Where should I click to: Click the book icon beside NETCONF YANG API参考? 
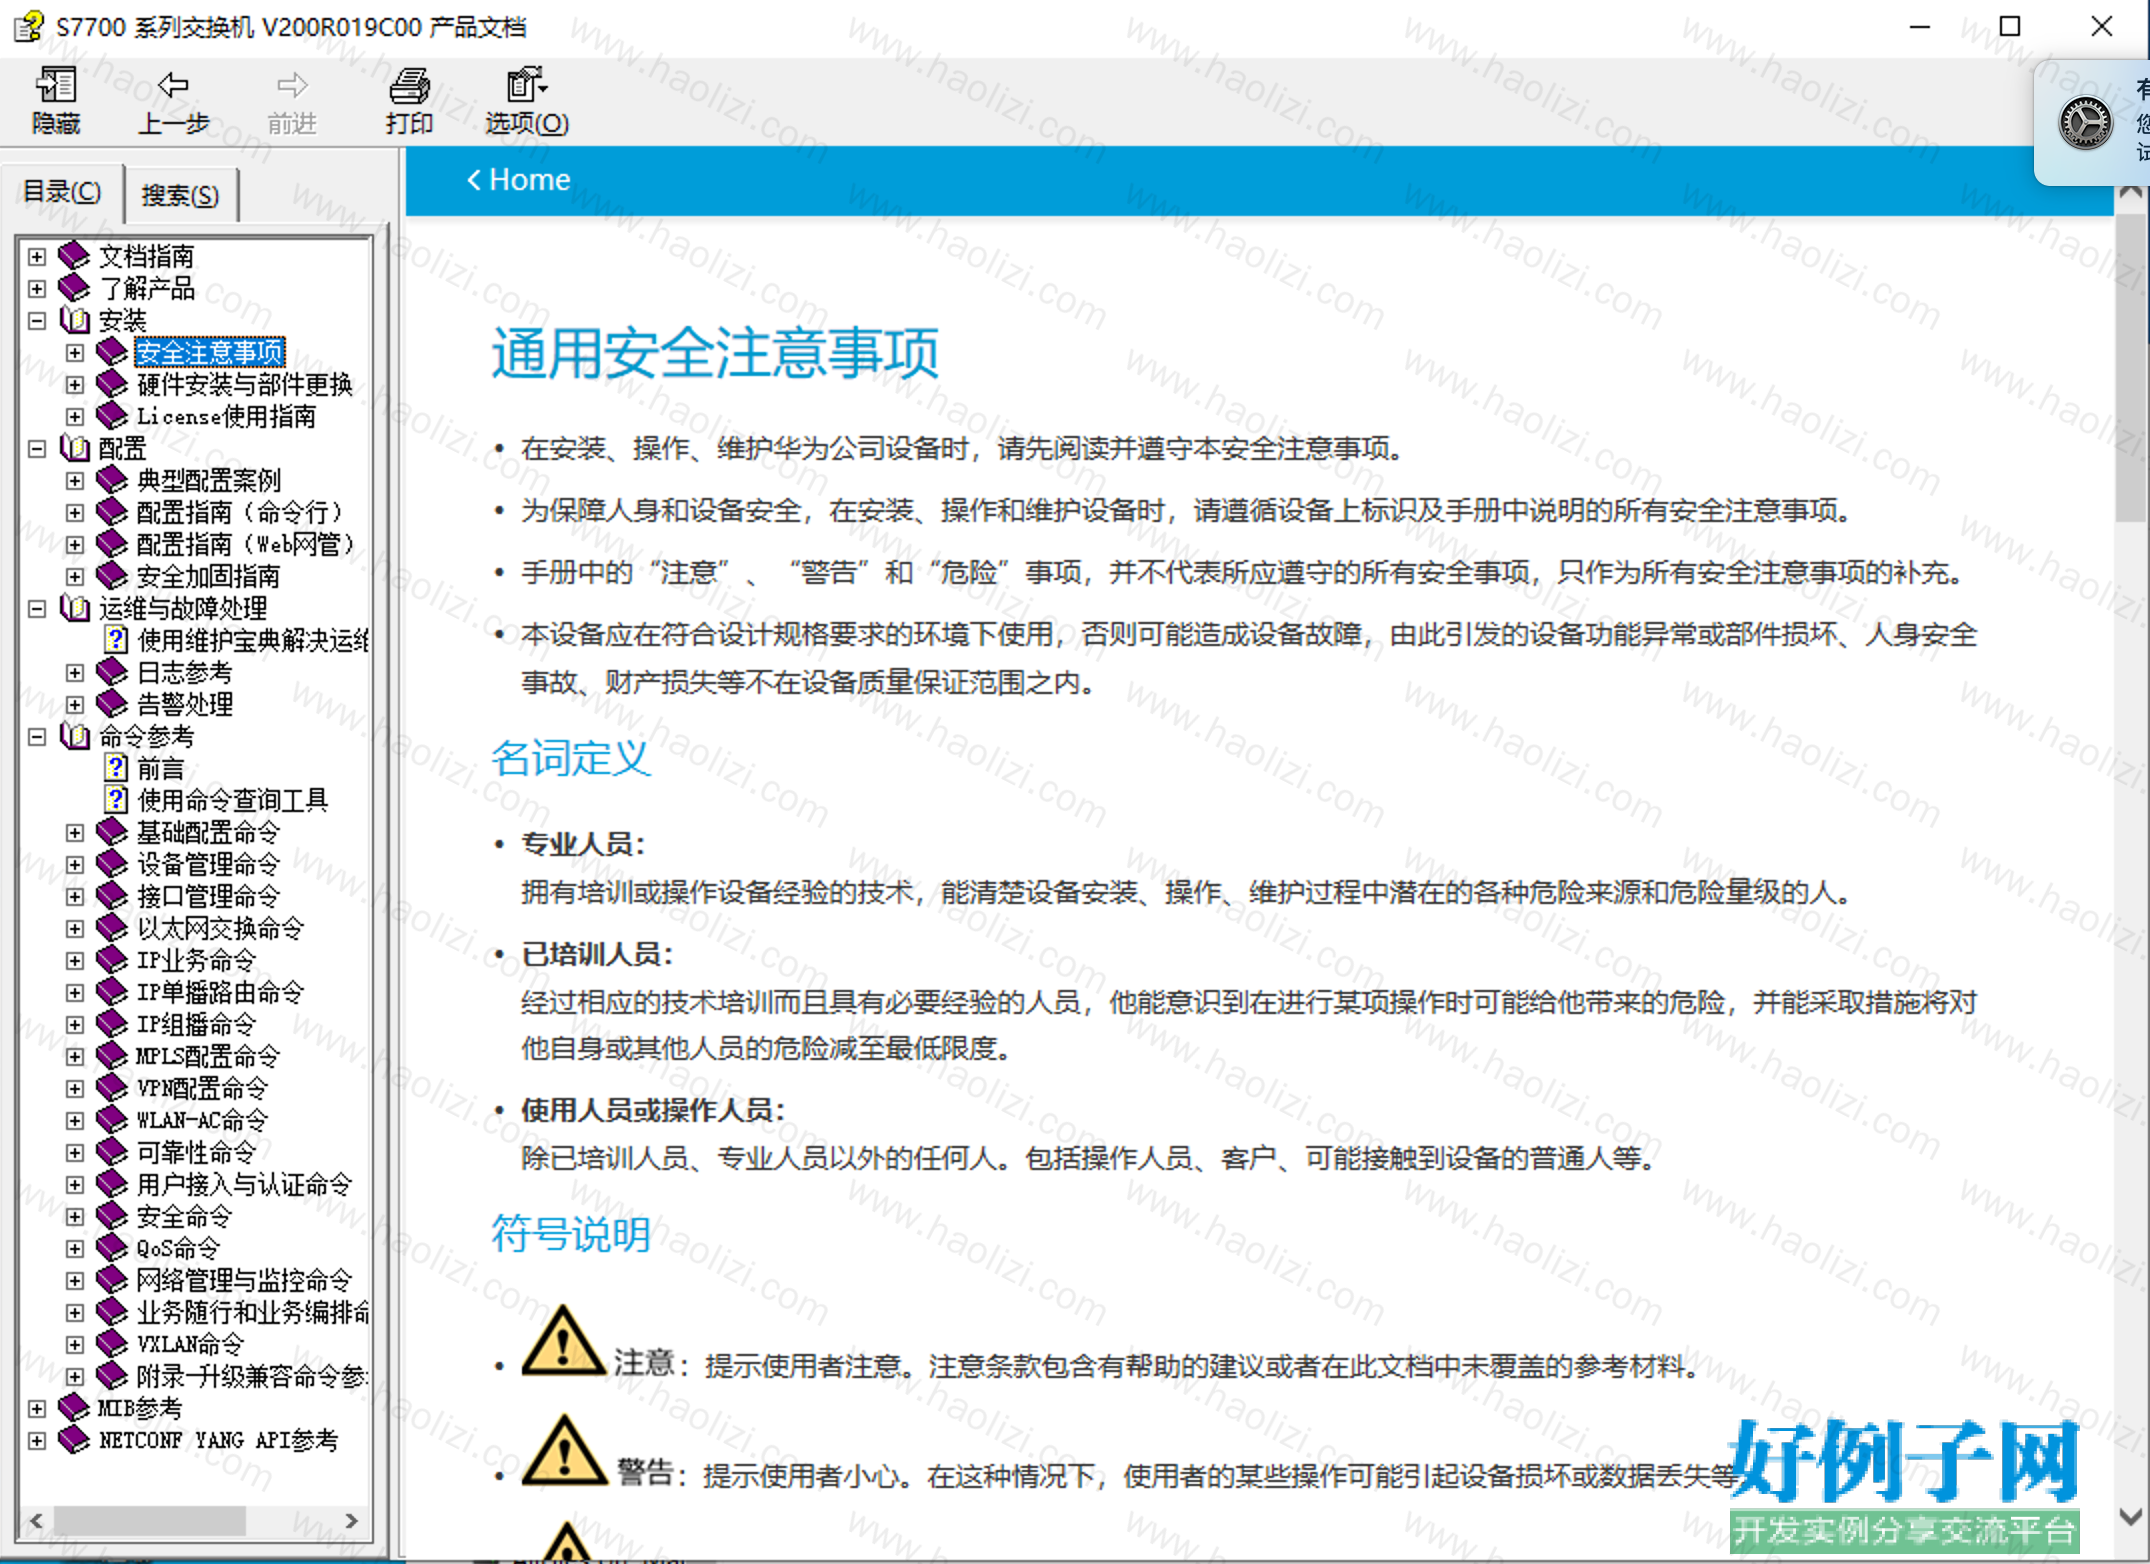click(74, 1440)
